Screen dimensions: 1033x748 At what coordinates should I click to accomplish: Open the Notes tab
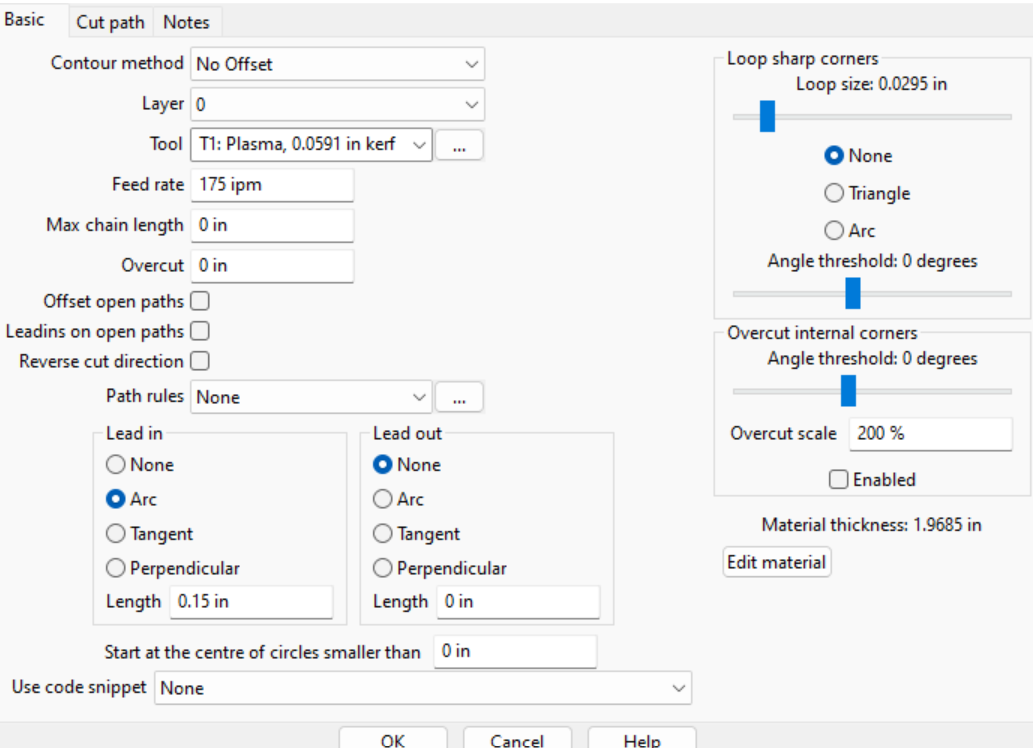click(186, 22)
